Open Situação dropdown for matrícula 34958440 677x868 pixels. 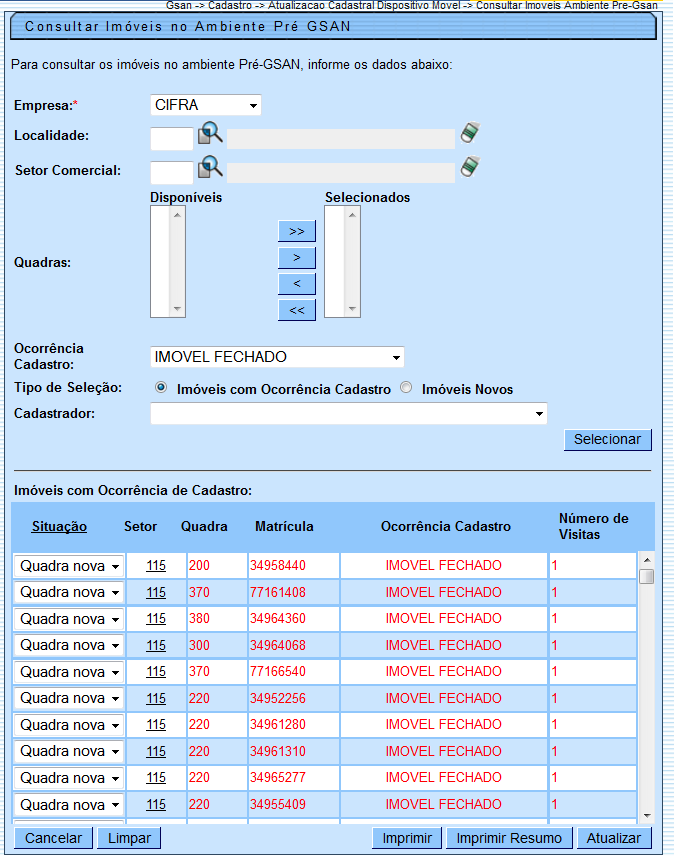(x=69, y=566)
